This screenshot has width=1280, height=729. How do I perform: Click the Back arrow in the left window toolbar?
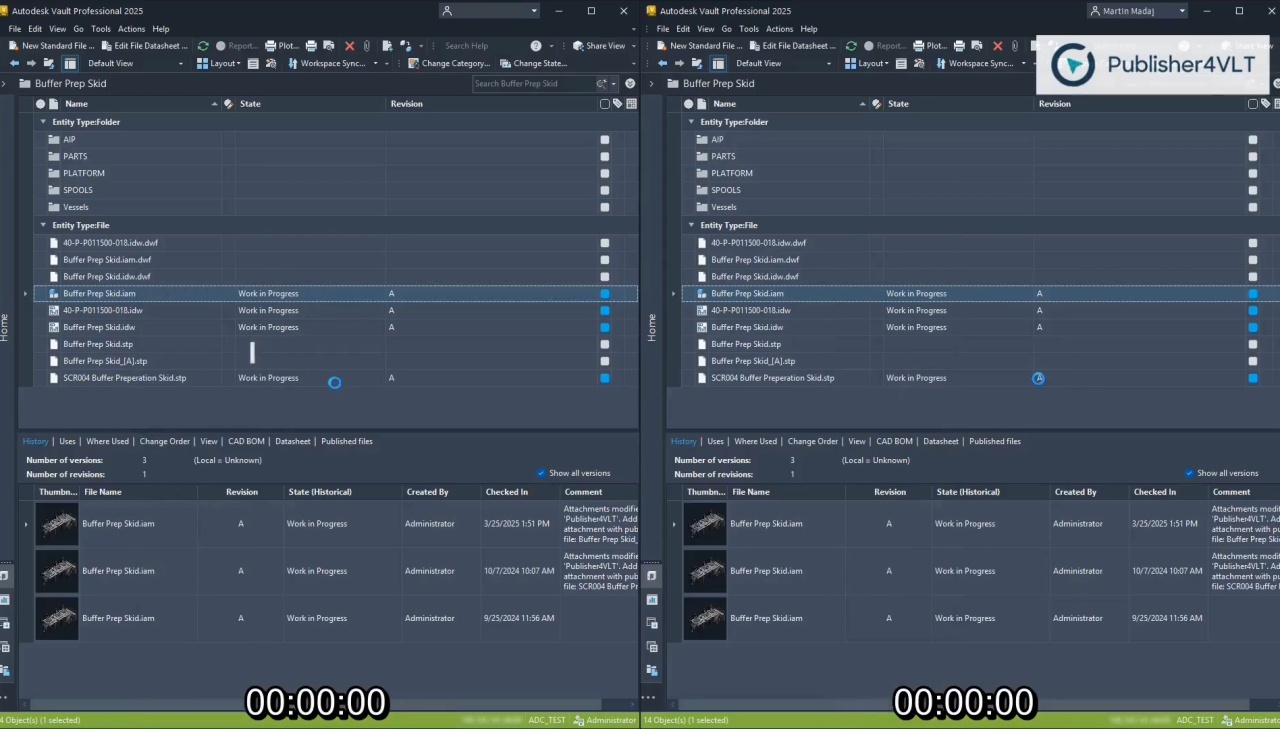click(14, 63)
